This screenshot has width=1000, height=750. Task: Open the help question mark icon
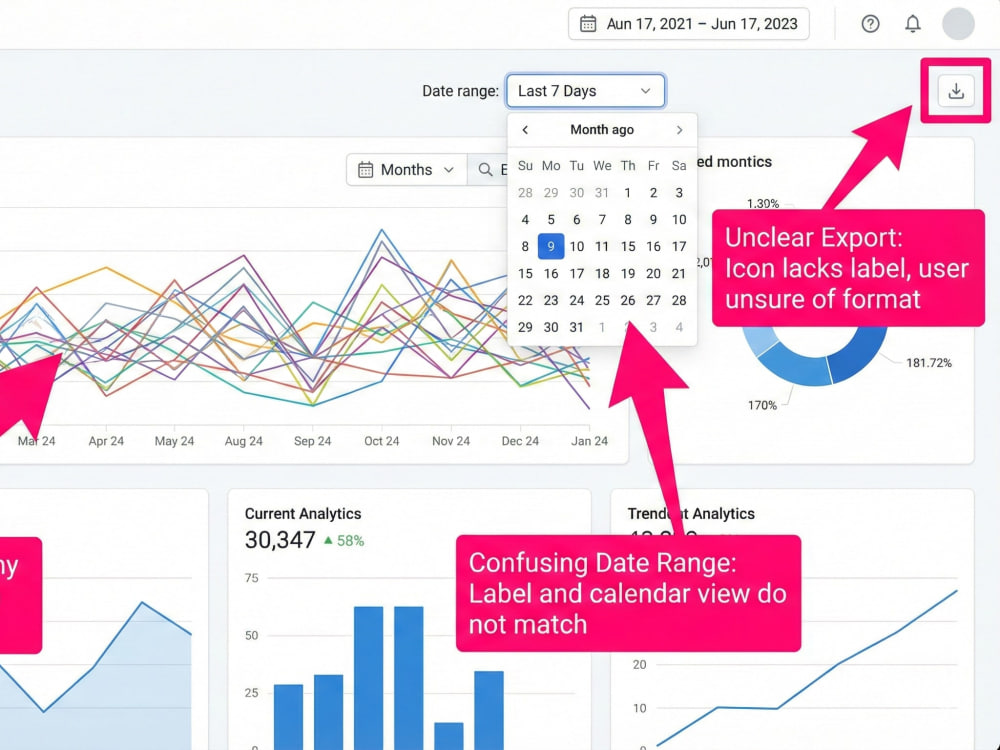871,24
